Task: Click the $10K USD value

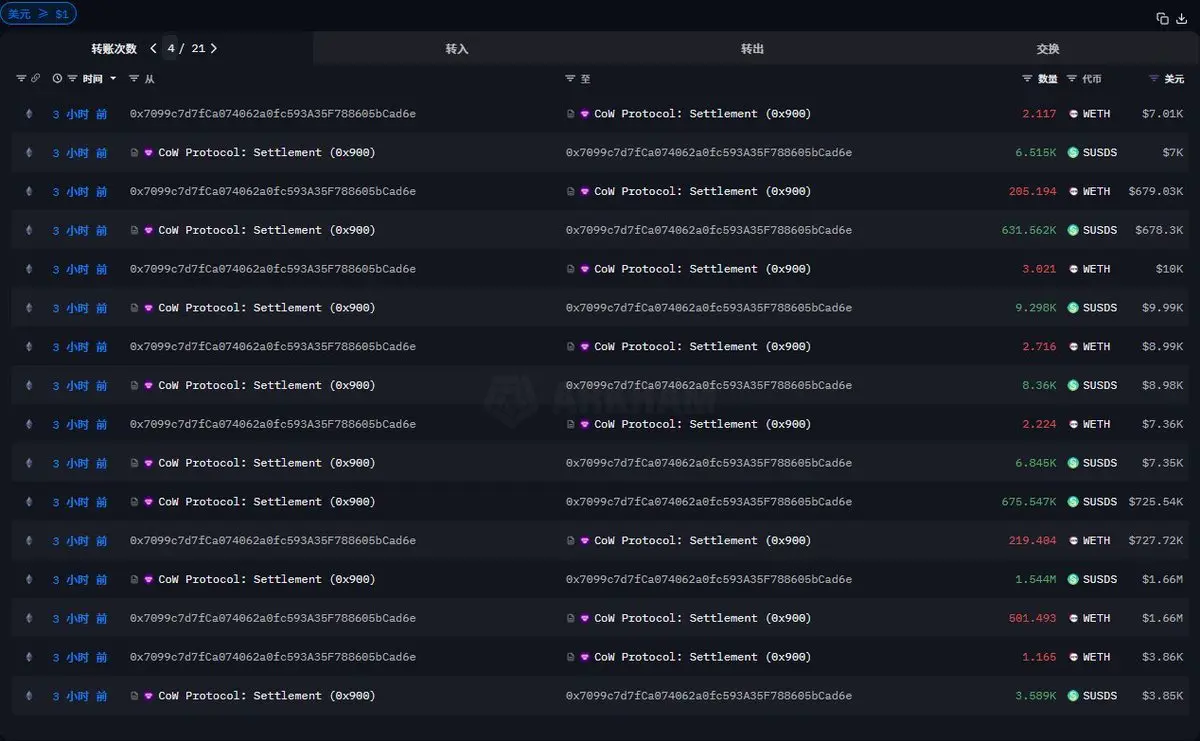Action: [x=1170, y=269]
